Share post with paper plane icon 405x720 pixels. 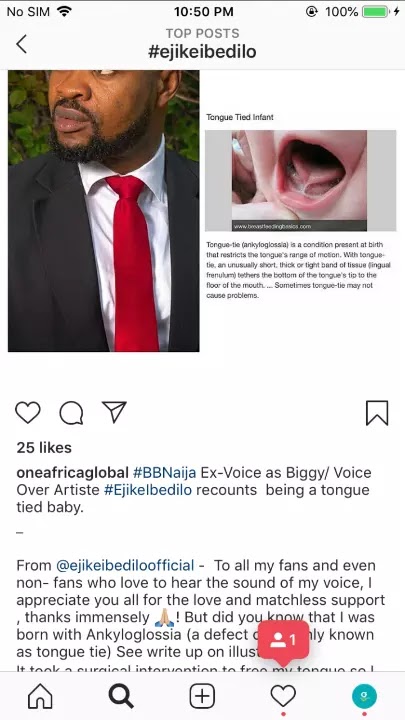coord(114,412)
